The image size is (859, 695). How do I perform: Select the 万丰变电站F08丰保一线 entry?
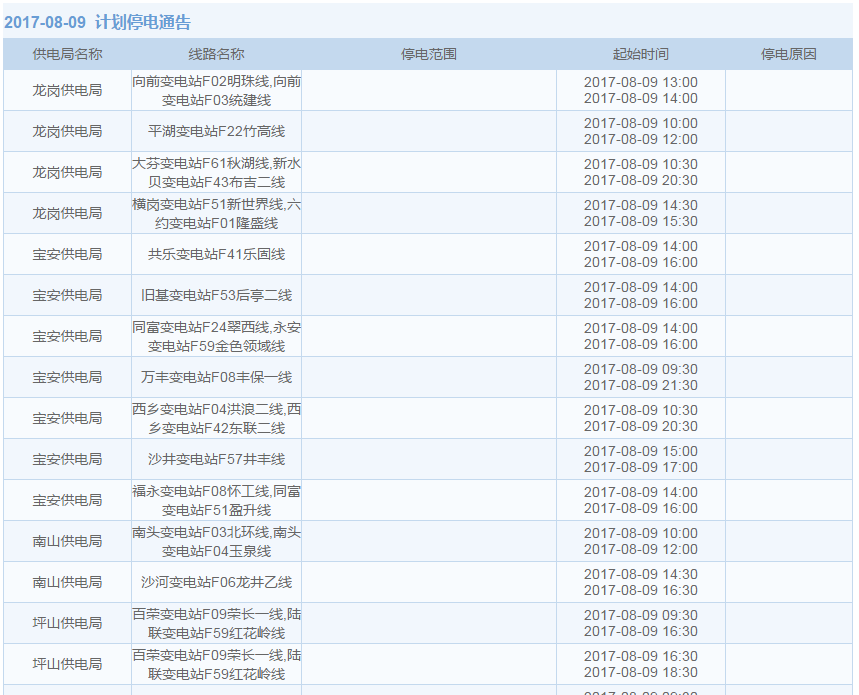(x=216, y=377)
